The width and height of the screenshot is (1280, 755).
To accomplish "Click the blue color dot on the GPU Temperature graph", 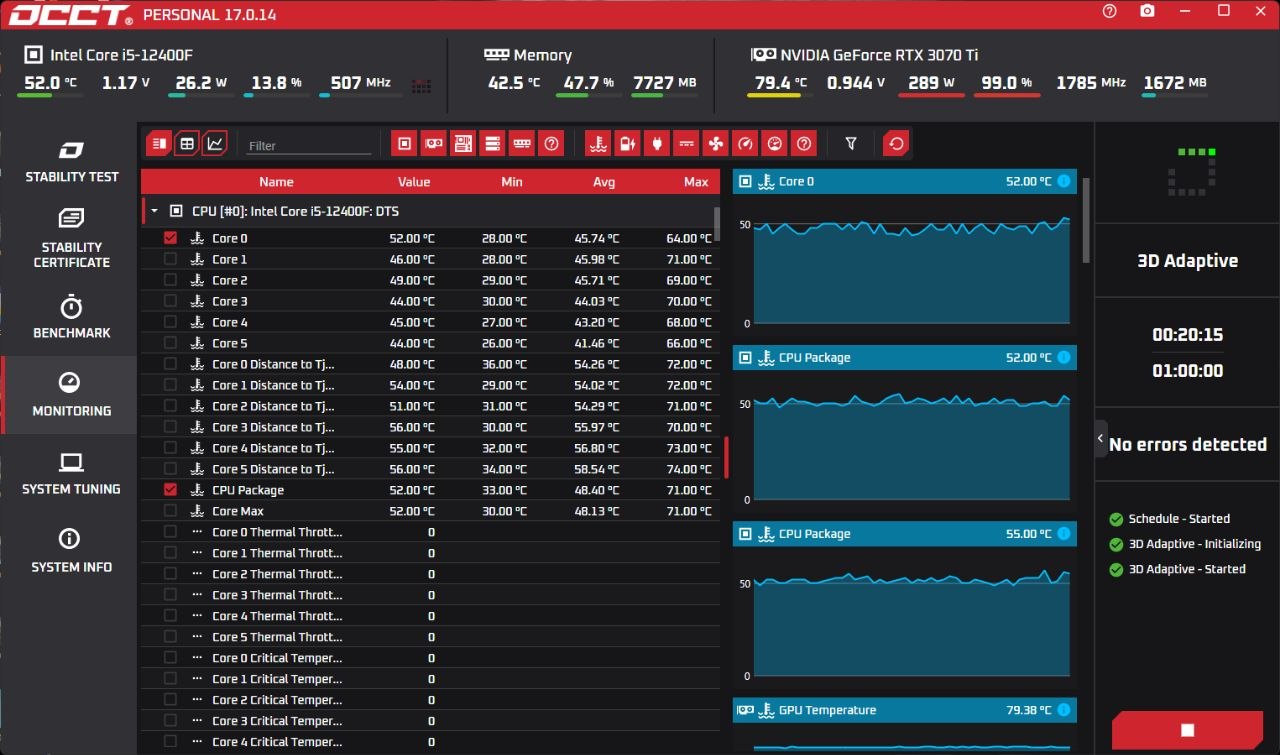I will click(x=1063, y=710).
